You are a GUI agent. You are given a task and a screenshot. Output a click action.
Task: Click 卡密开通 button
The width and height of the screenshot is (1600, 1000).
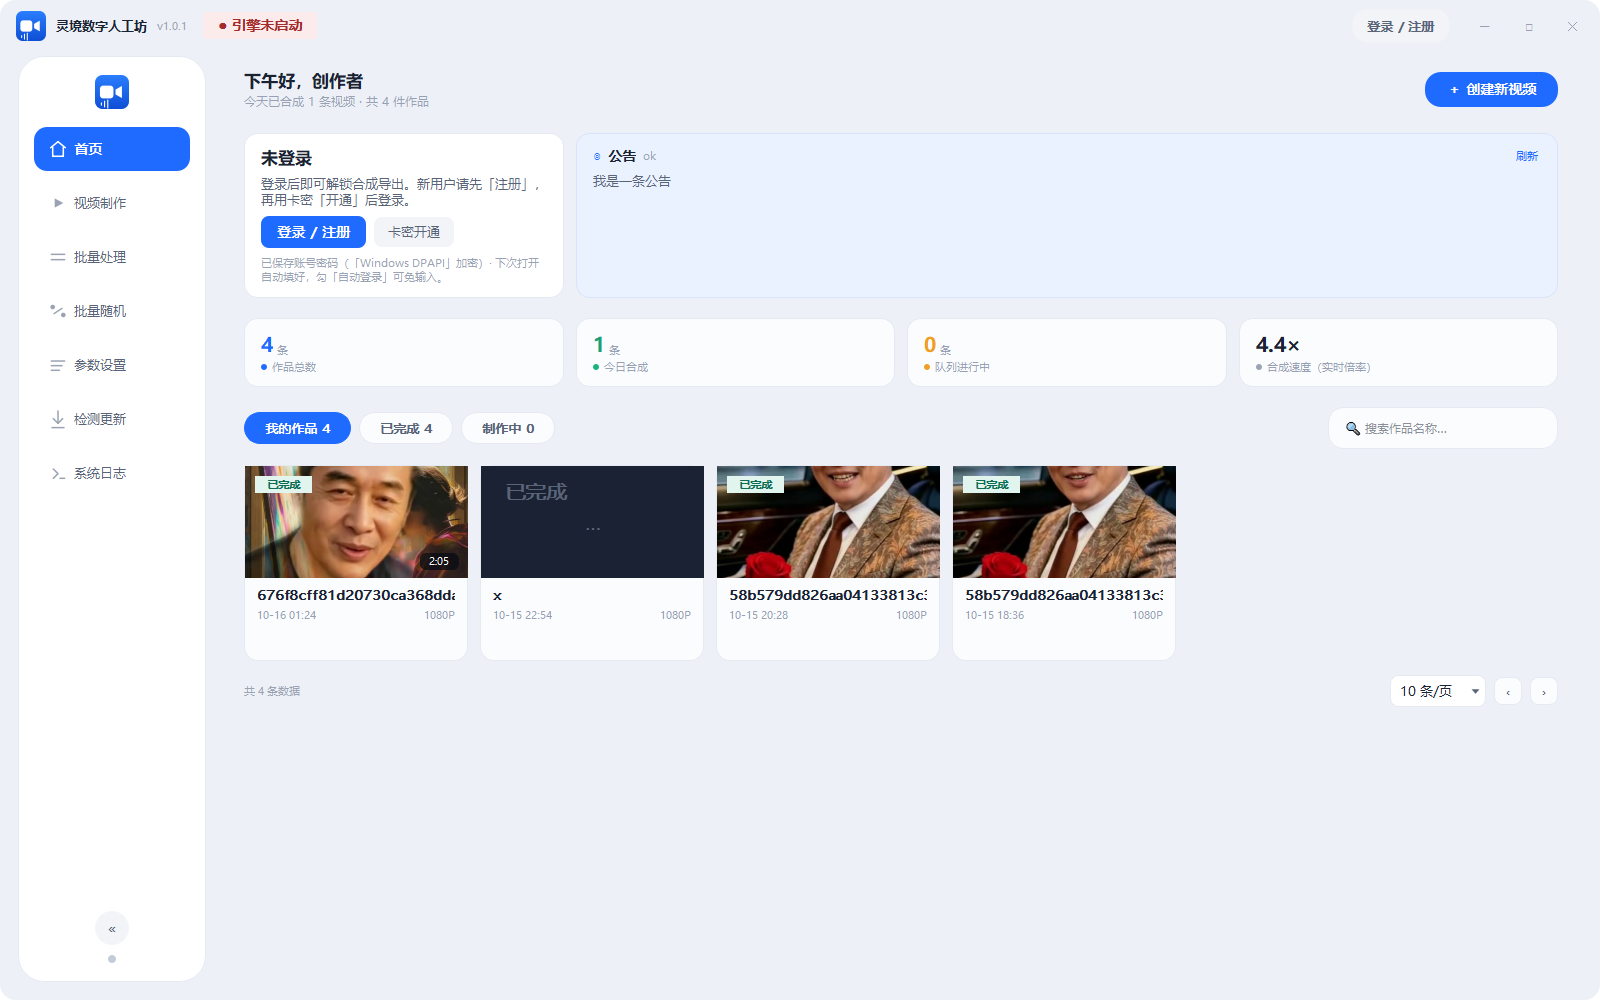(414, 232)
